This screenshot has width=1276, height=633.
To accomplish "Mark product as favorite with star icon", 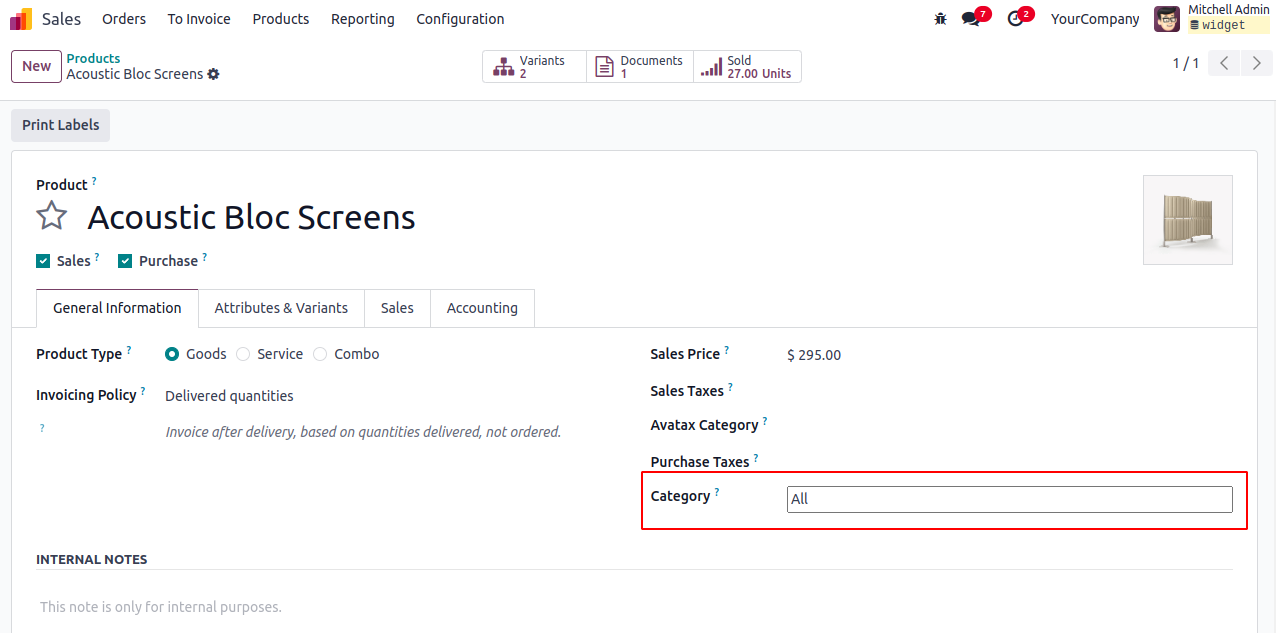I will (x=52, y=216).
